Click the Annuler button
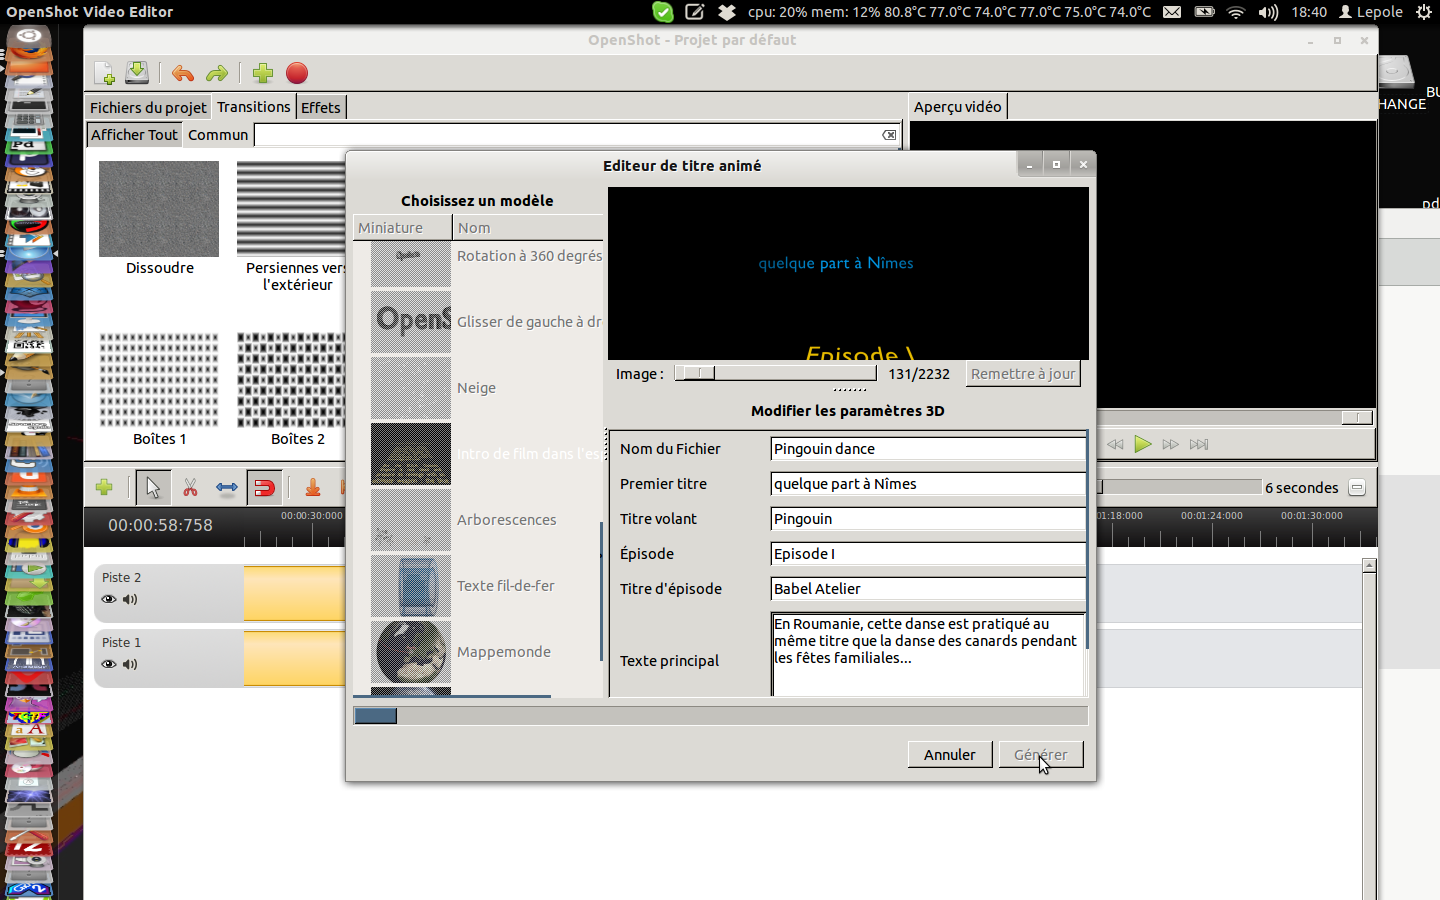This screenshot has height=900, width=1440. pyautogui.click(x=949, y=754)
